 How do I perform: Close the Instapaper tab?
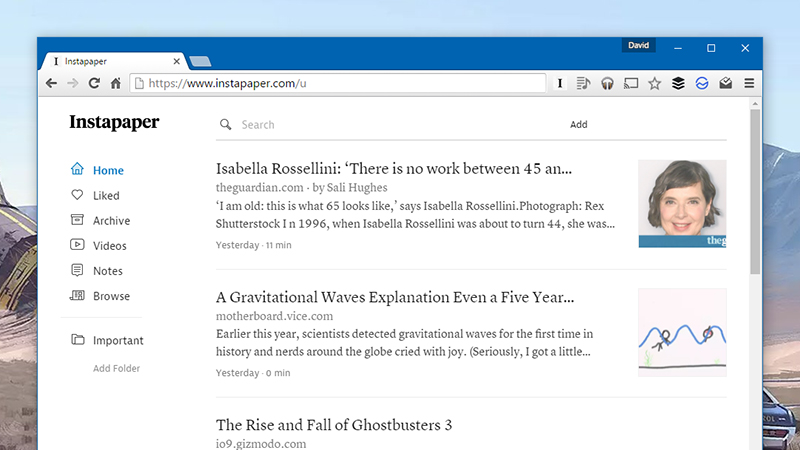[x=177, y=61]
